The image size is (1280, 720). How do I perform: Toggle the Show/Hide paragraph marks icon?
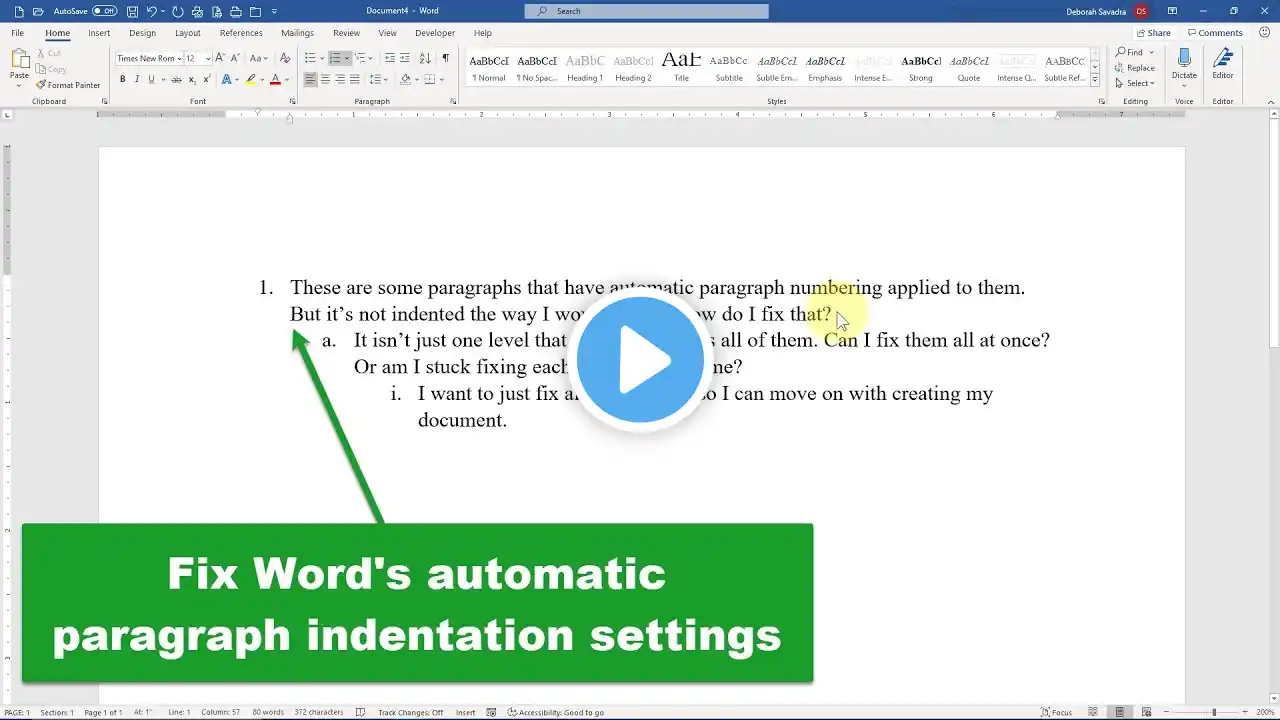pos(445,59)
